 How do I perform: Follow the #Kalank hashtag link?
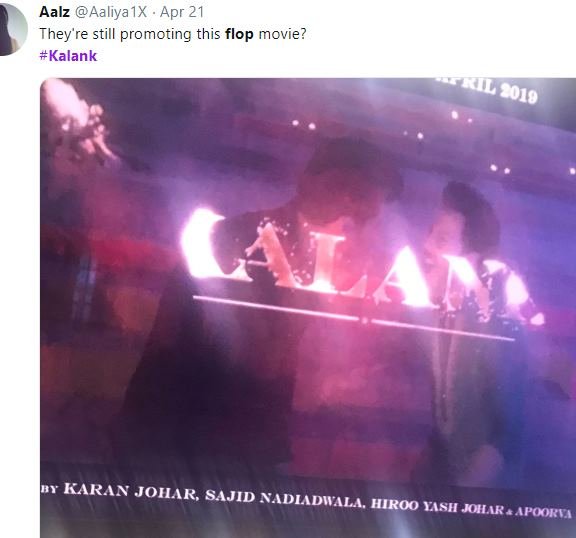pos(68,56)
